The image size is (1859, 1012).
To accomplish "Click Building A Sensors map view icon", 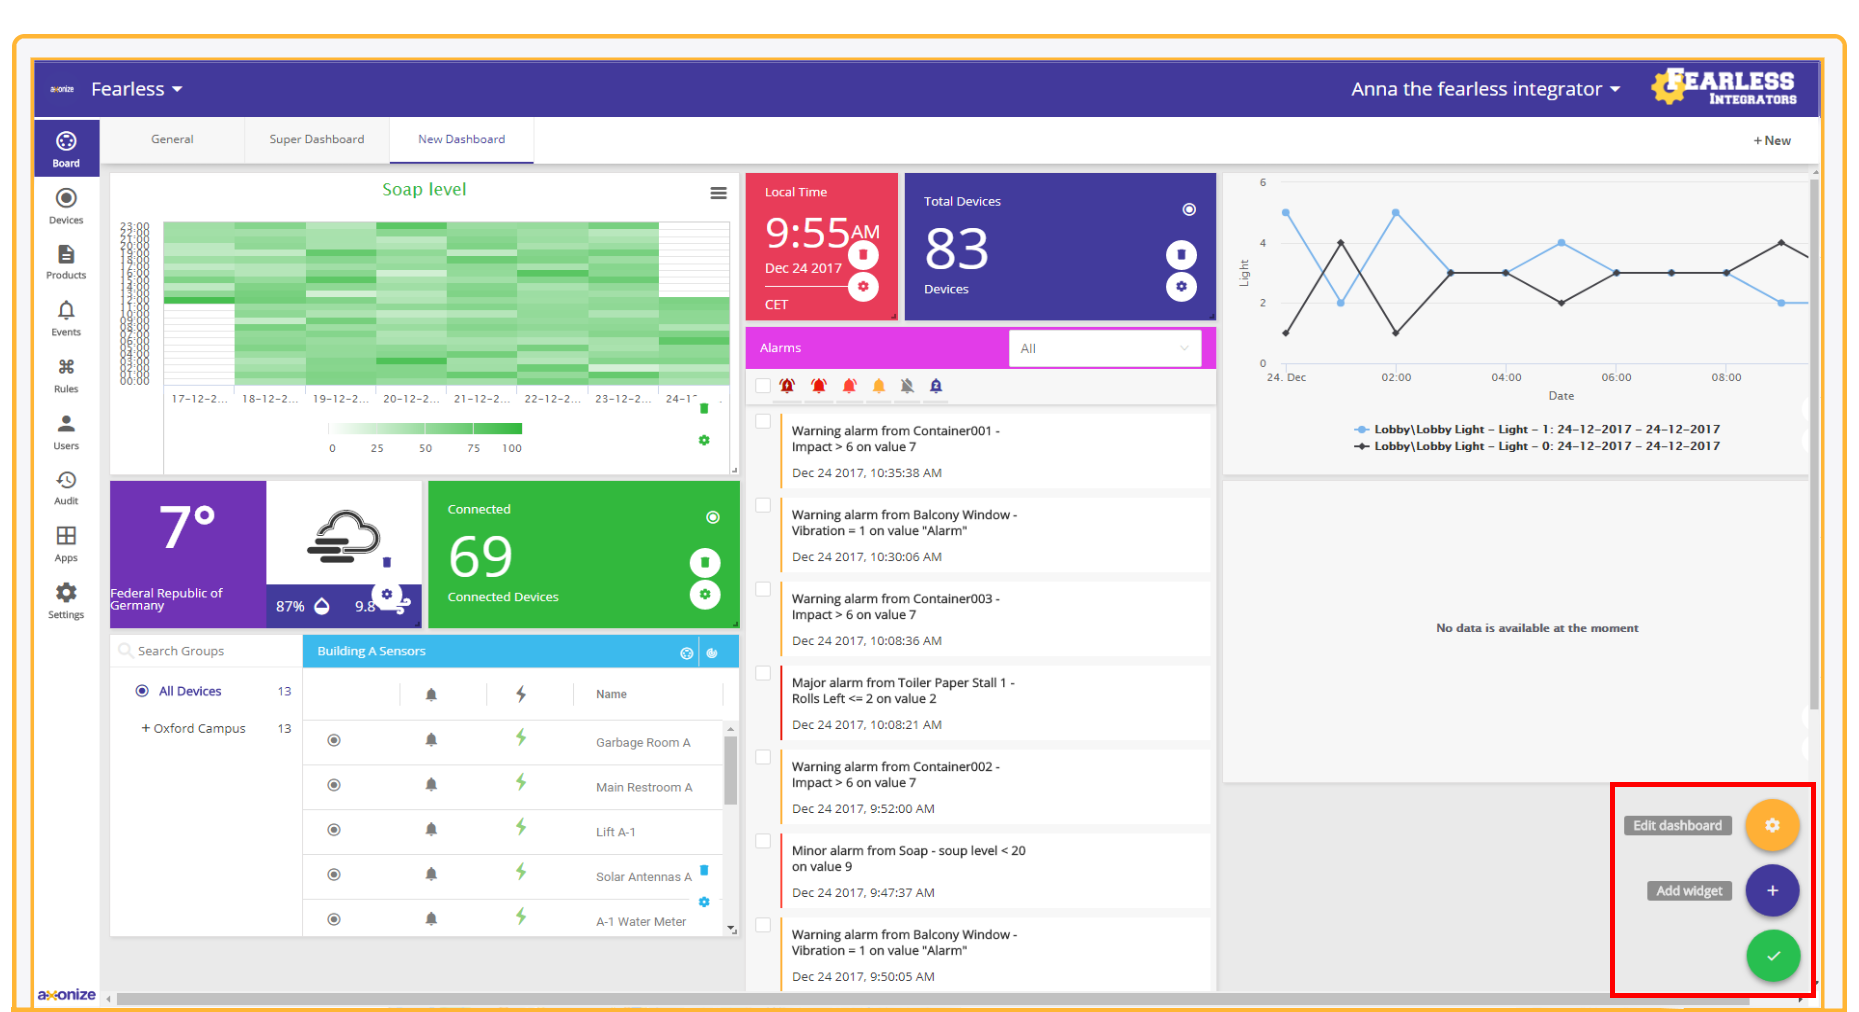I will pos(686,653).
